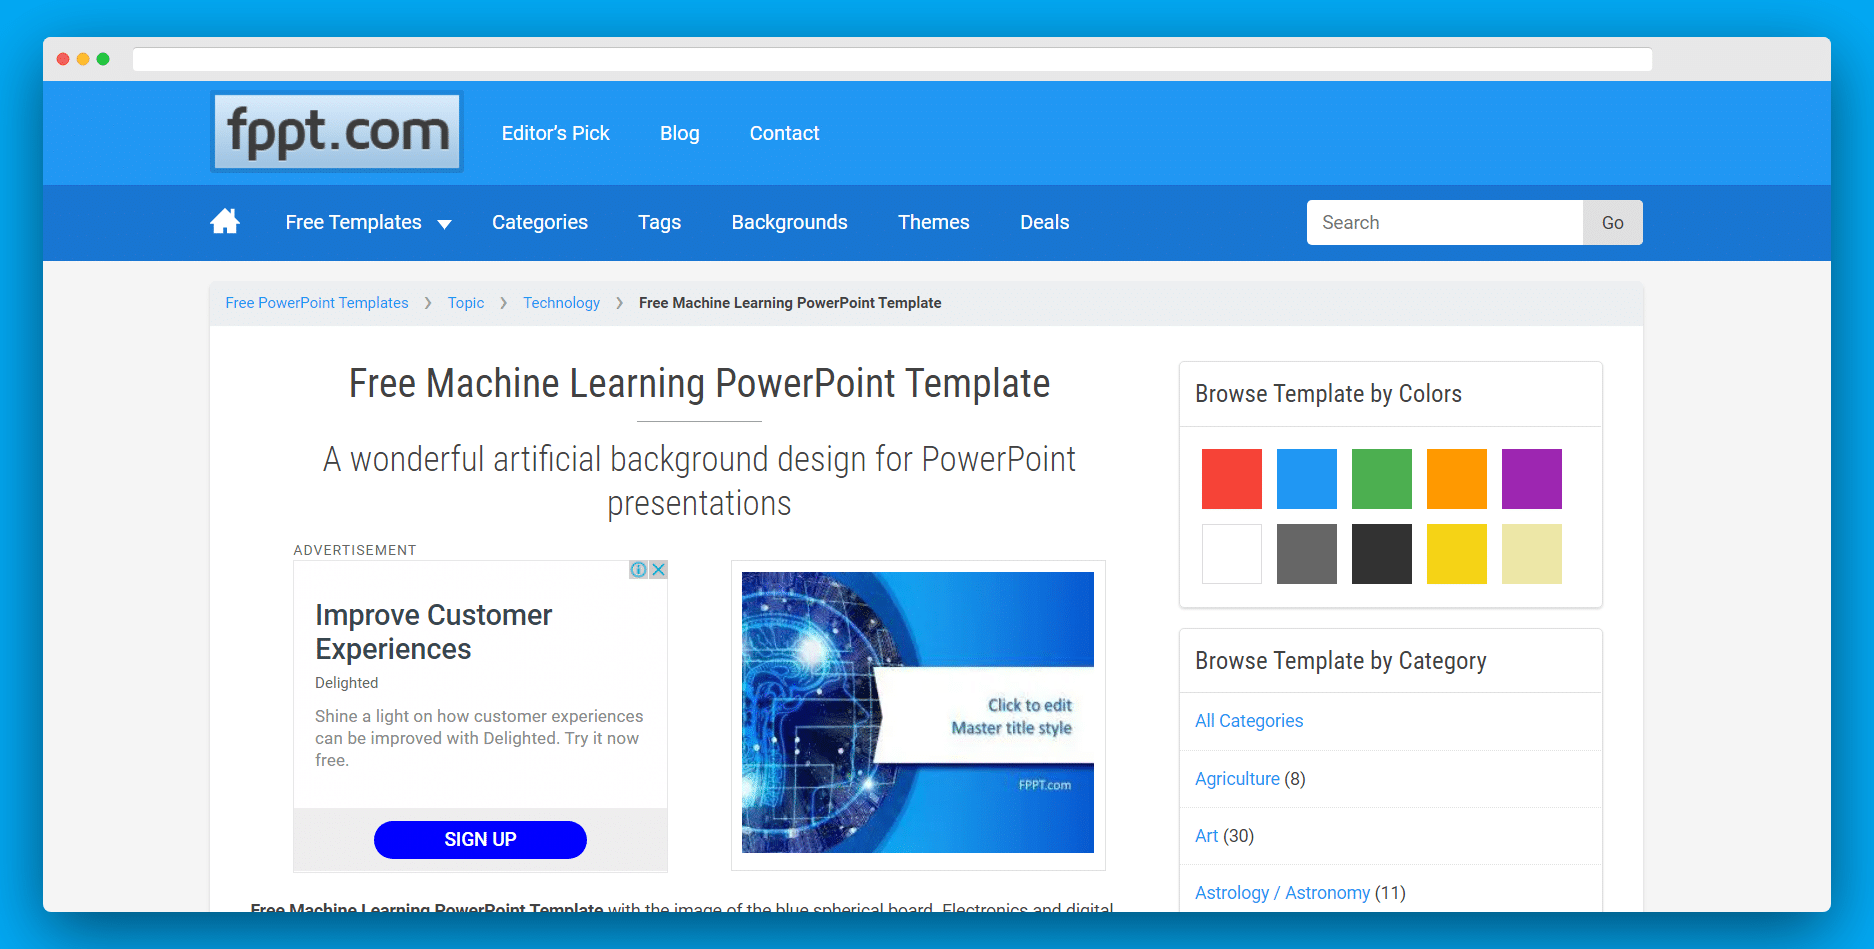
Task: Click the browser address bar
Action: (x=891, y=60)
